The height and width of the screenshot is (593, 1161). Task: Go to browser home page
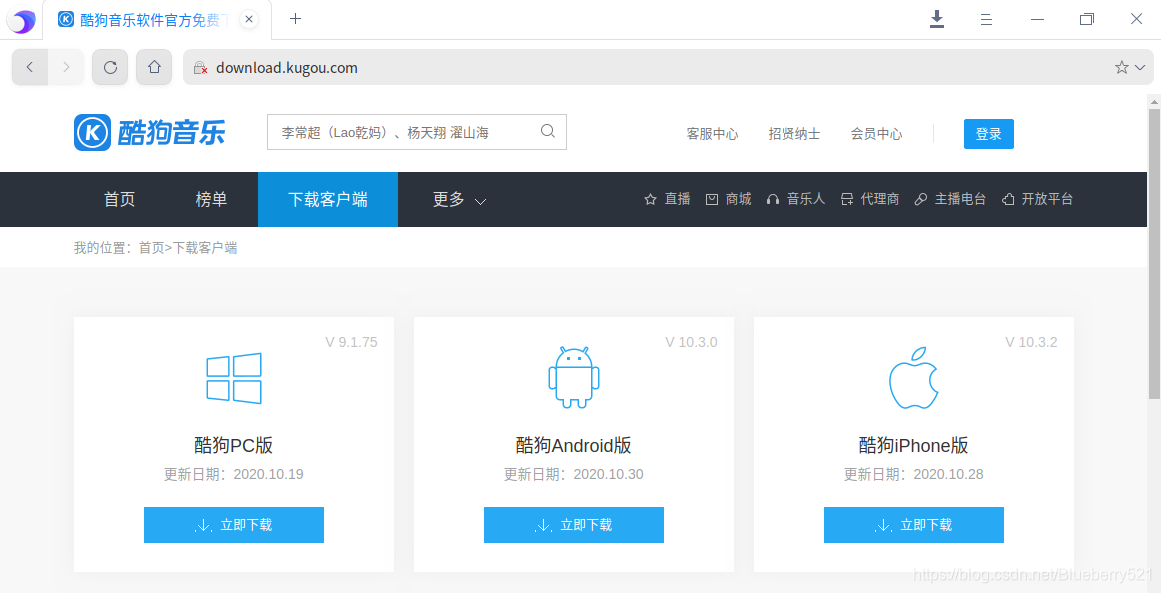pyautogui.click(x=154, y=67)
